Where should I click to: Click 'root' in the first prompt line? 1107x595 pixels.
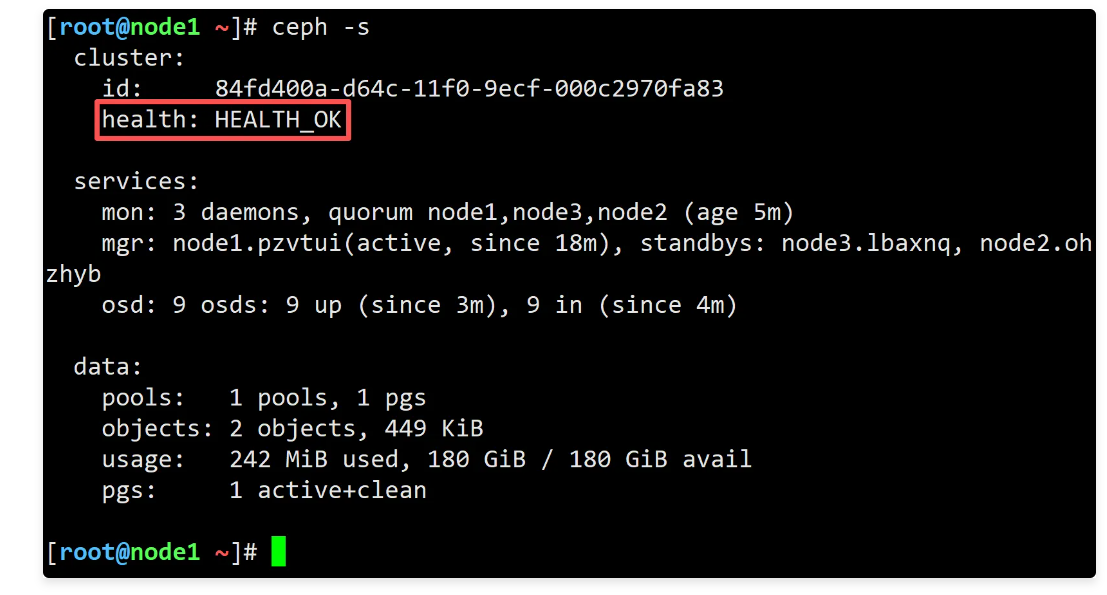coord(87,27)
